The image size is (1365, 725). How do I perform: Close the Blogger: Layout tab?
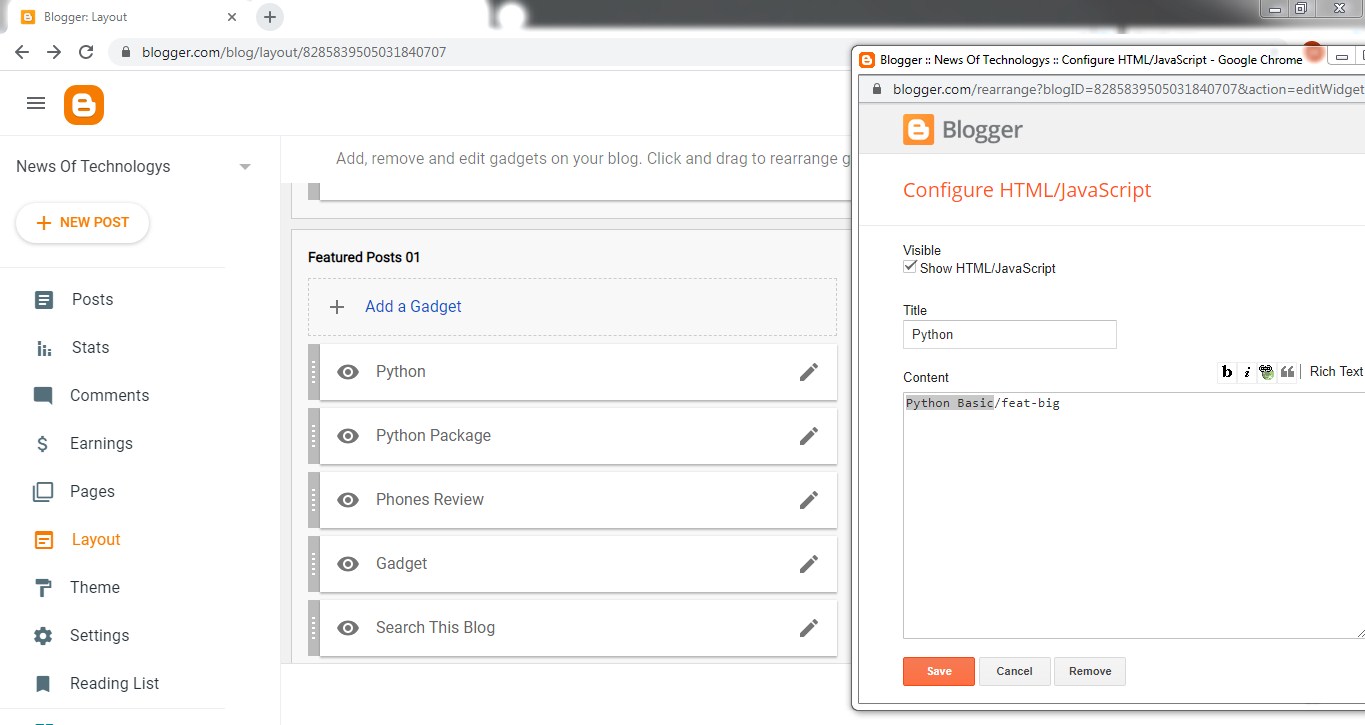coord(232,17)
